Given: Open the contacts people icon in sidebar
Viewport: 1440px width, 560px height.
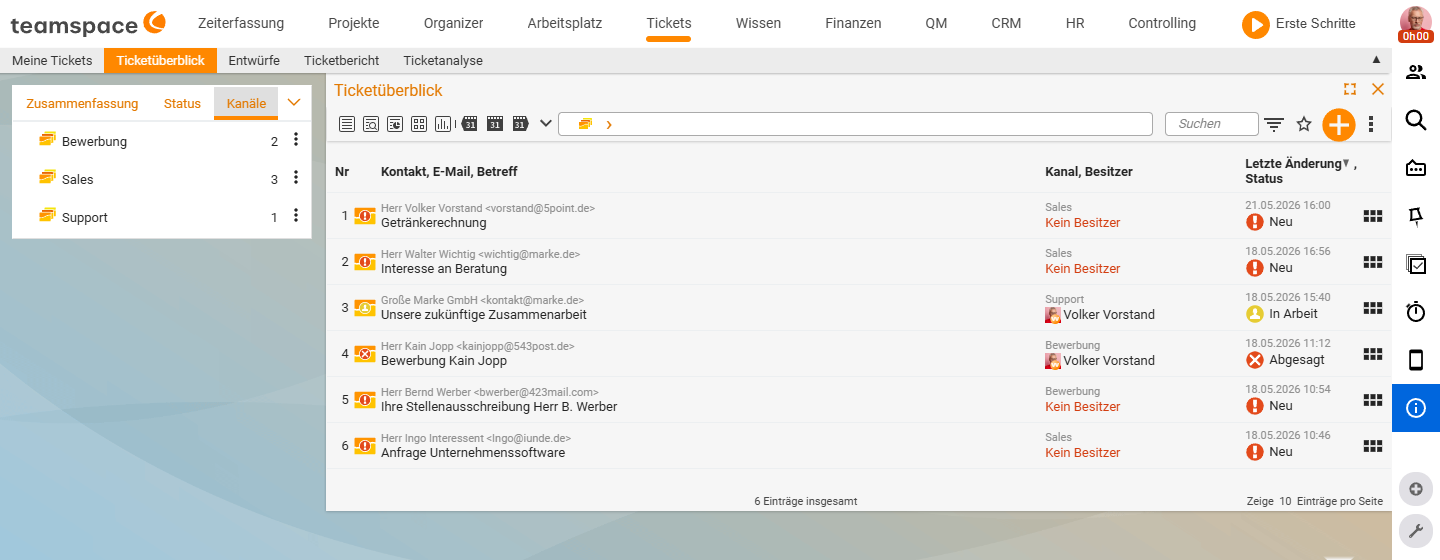Looking at the screenshot, I should (1416, 72).
